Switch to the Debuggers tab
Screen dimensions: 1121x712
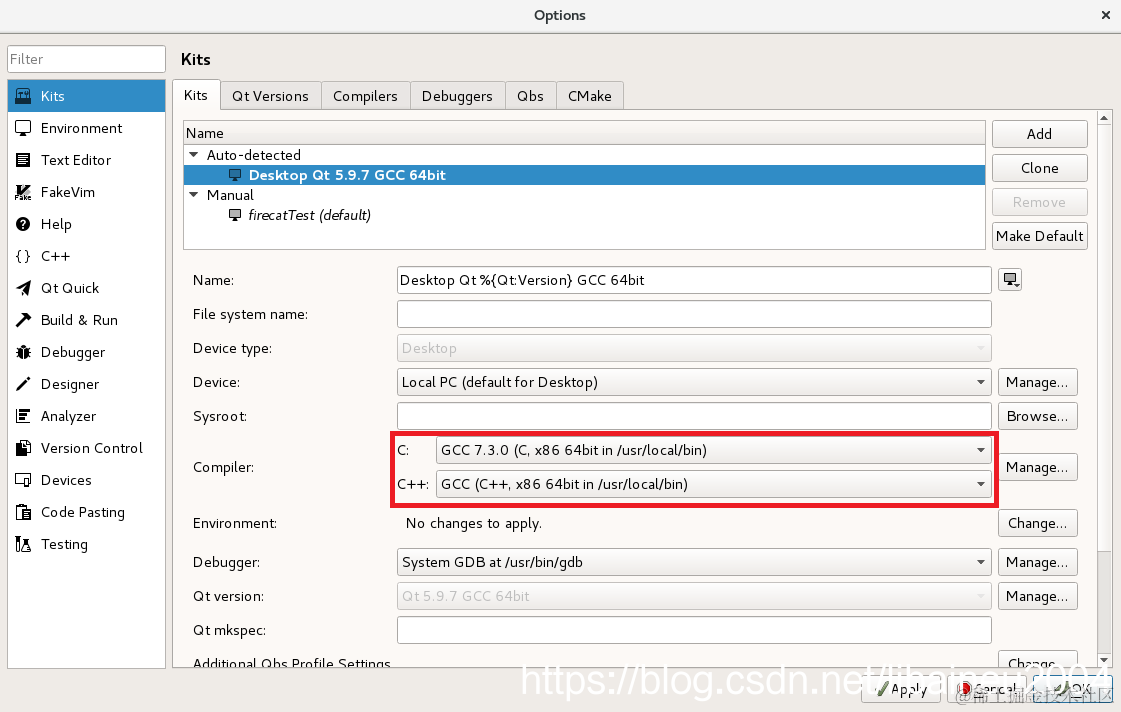(x=458, y=96)
